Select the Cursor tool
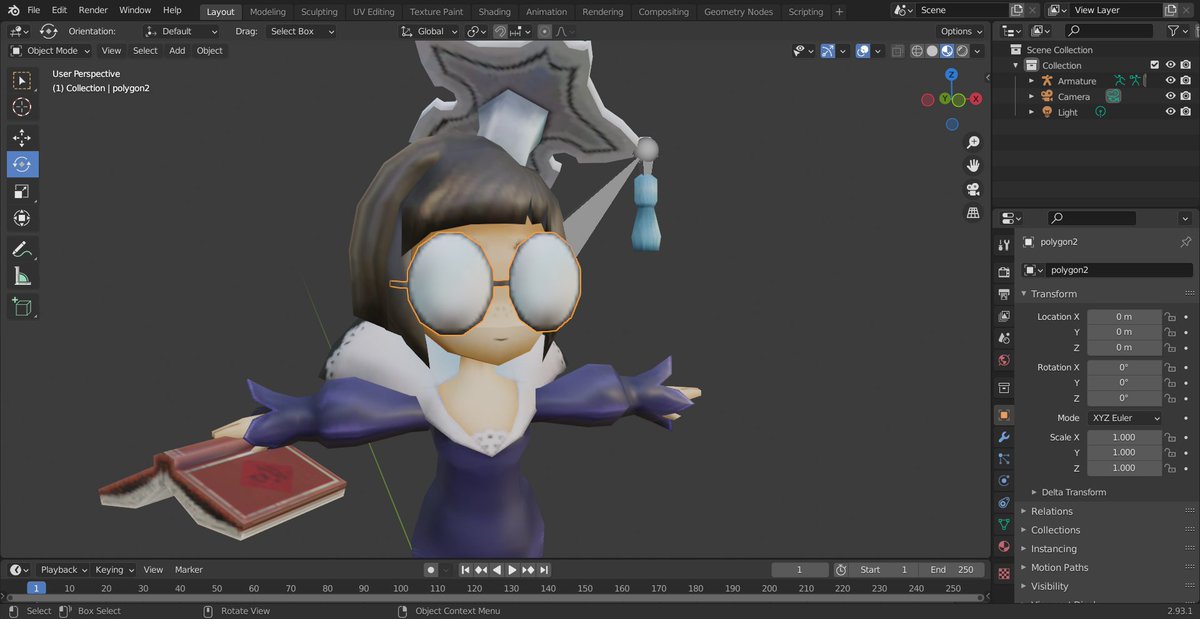The width and height of the screenshot is (1200, 619). click(x=22, y=107)
